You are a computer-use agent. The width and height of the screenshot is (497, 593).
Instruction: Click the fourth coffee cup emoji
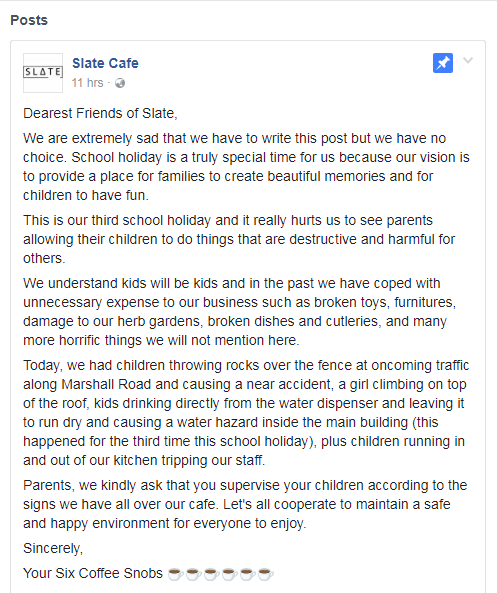pyautogui.click(x=230, y=574)
